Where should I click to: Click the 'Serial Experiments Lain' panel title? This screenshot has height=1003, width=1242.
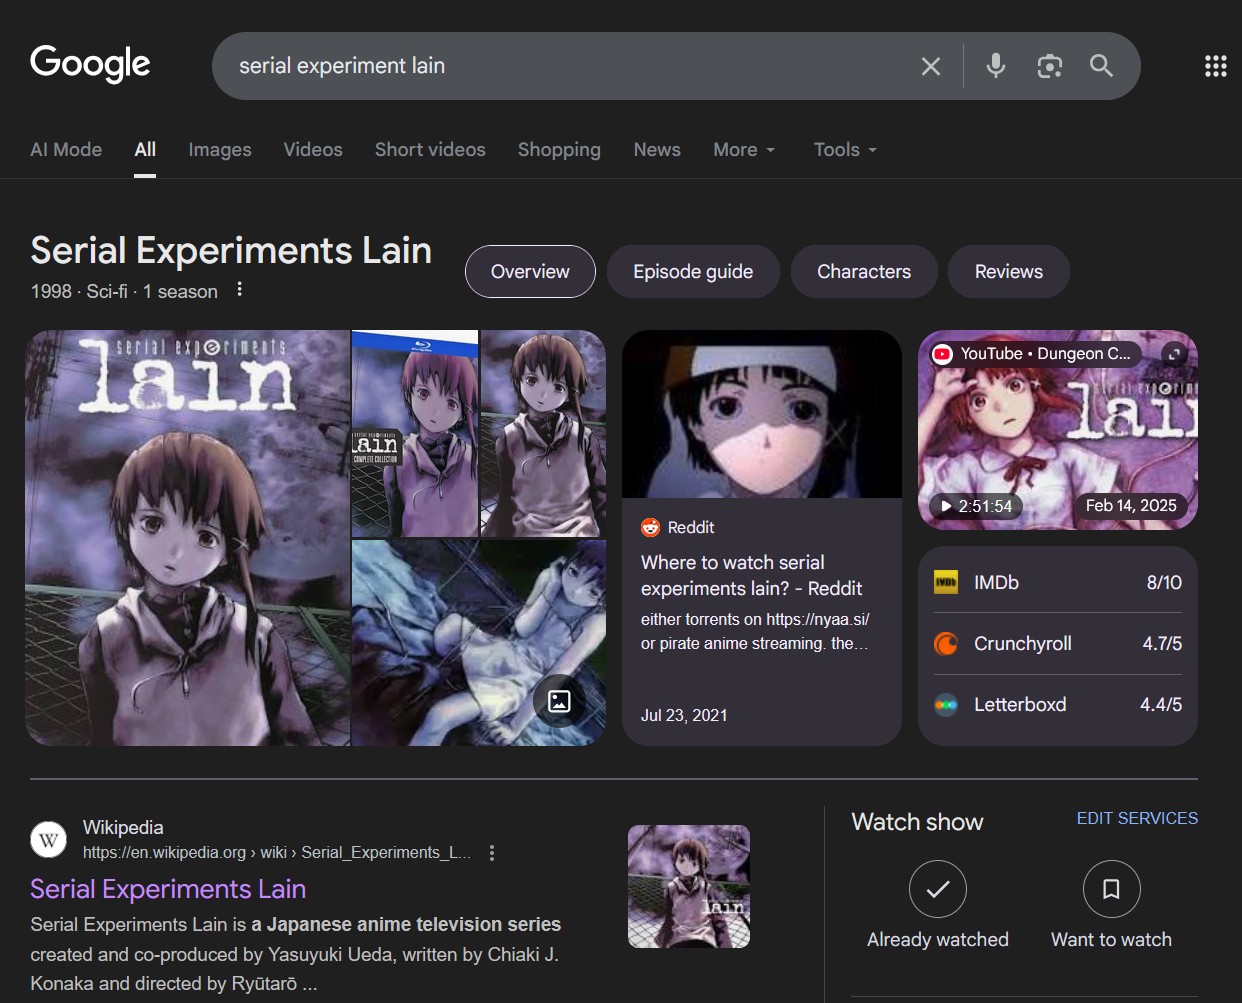coord(231,250)
